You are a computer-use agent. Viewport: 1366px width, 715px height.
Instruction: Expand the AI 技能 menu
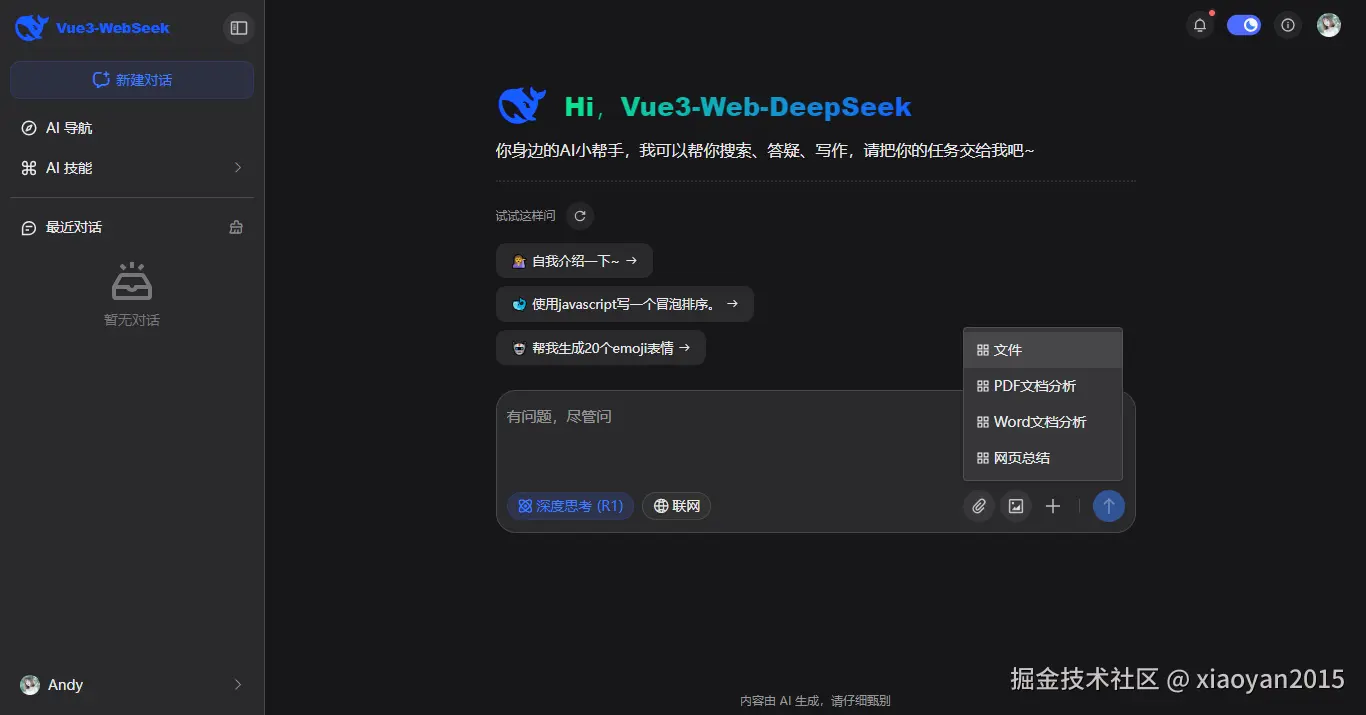[x=131, y=167]
